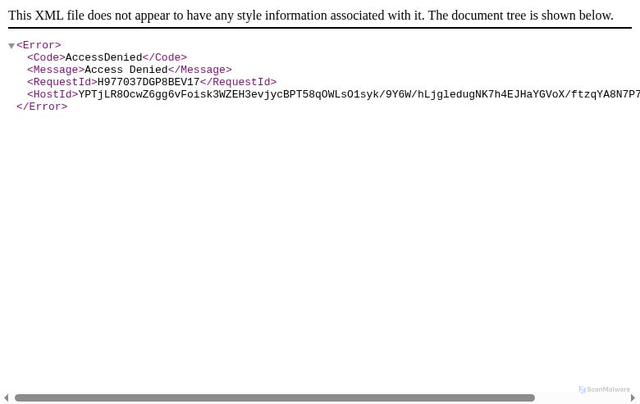
Task: Click the opening RequestId tag
Action: [x=62, y=82]
